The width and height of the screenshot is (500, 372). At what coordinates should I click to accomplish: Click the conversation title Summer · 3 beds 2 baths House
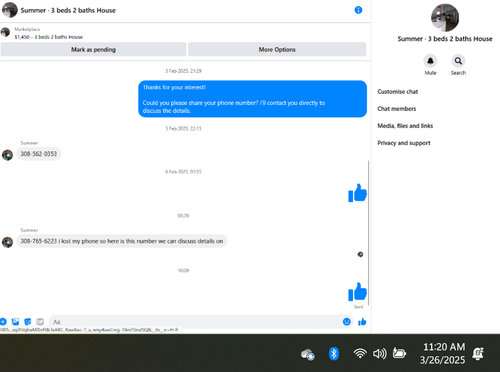tap(68, 10)
